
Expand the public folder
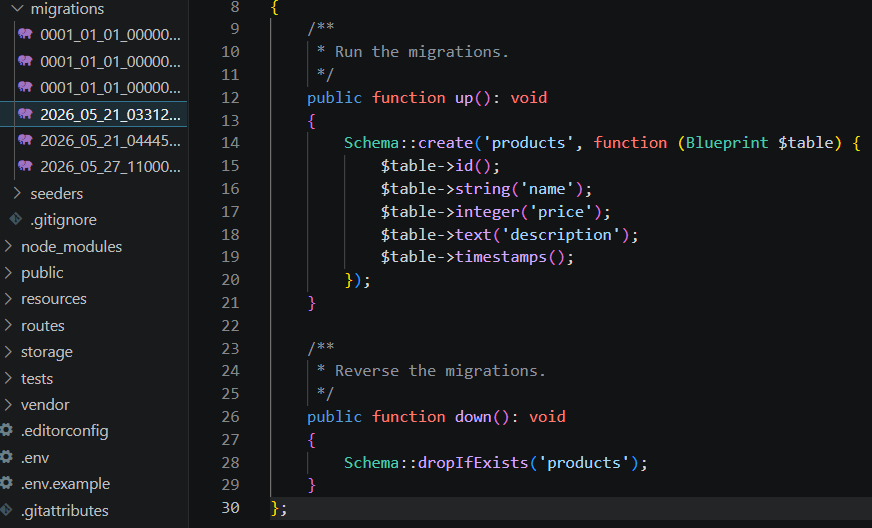pyautogui.click(x=8, y=273)
